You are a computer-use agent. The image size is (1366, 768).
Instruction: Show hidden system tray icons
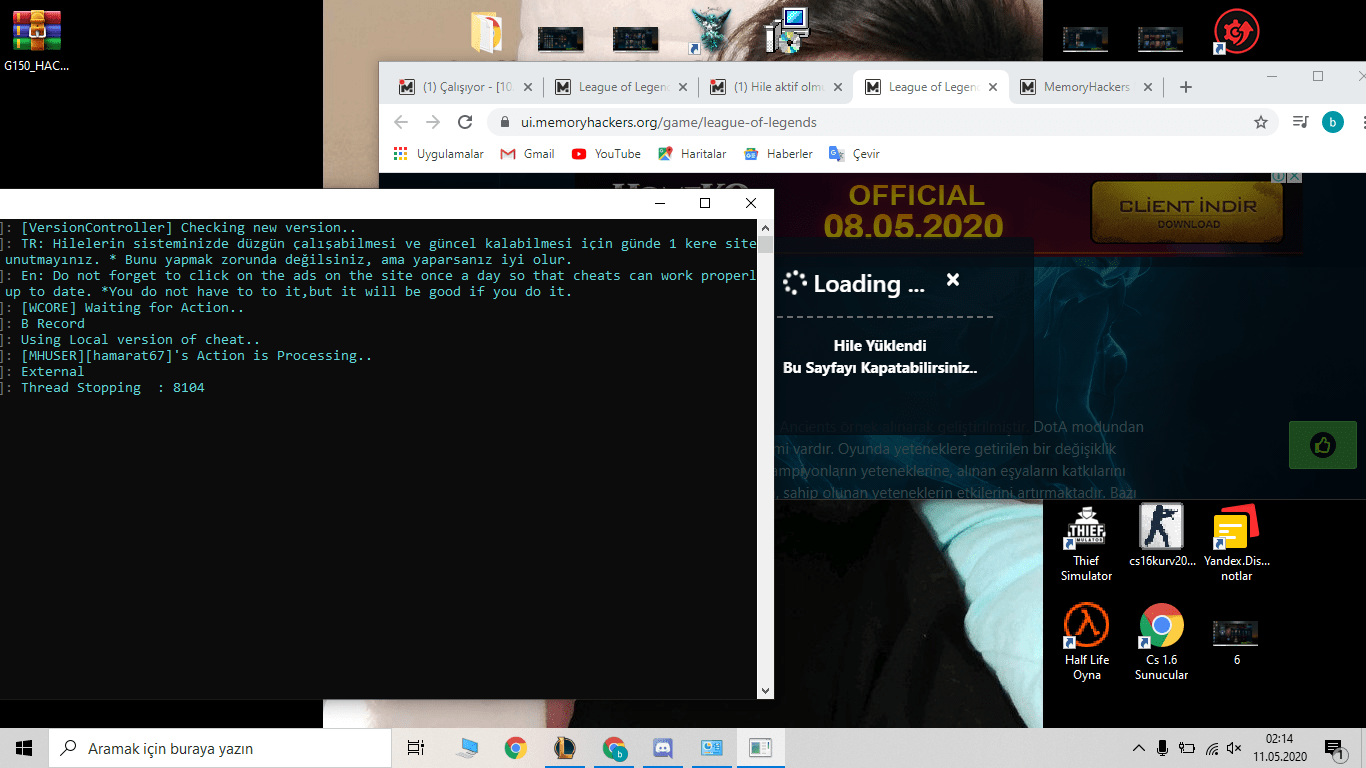tap(1138, 748)
